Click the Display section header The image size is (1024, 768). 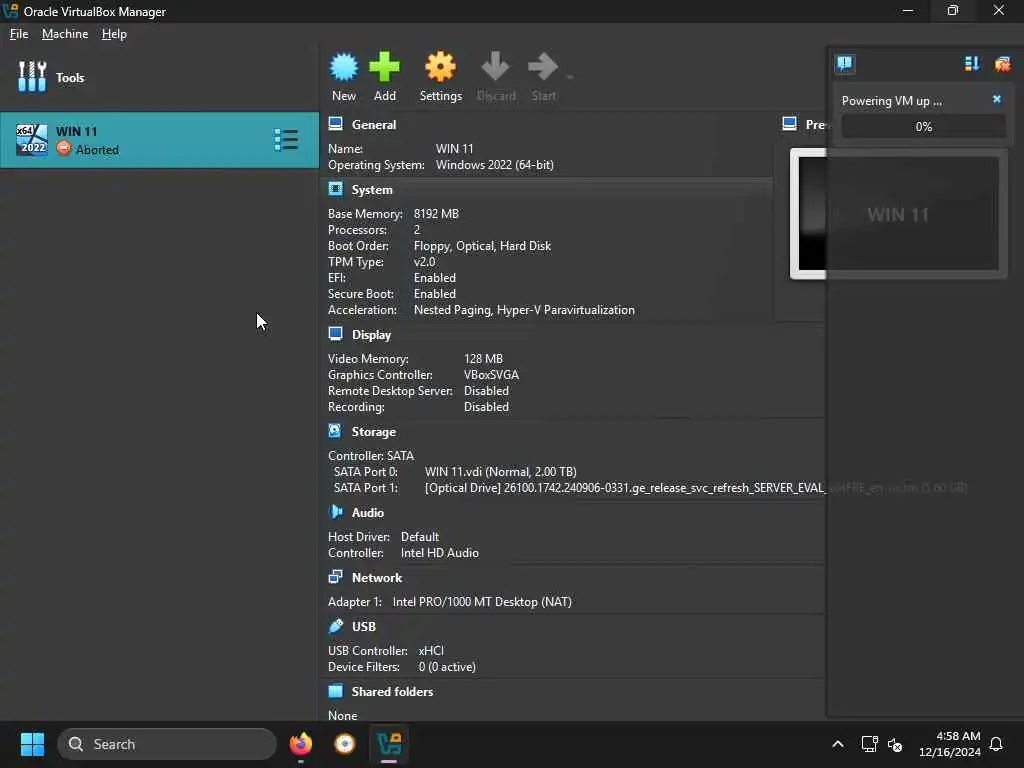coord(371,335)
